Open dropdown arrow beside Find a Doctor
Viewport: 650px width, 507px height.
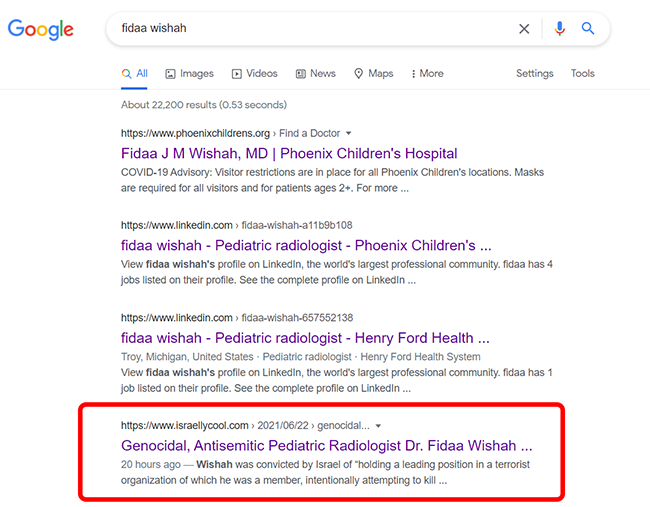[x=349, y=133]
